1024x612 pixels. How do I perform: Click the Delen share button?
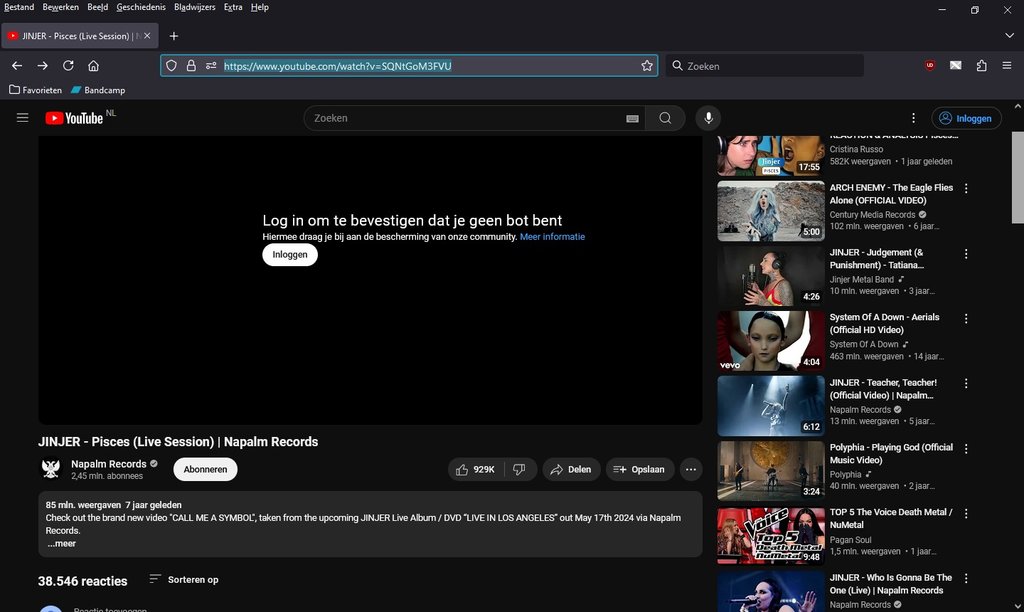571,470
